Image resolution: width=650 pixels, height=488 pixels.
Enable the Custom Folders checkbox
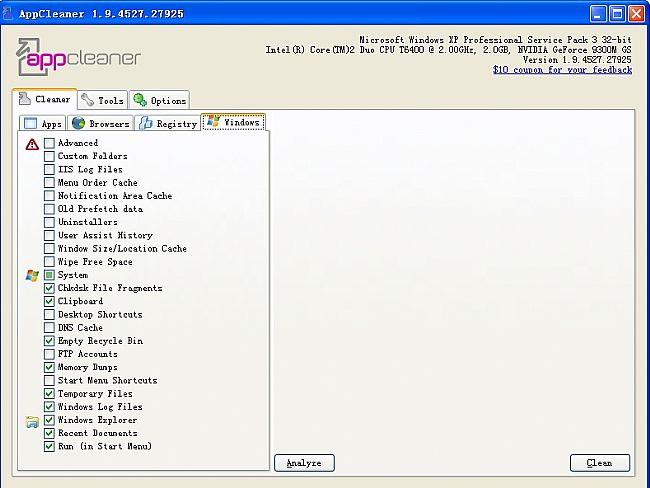coord(49,157)
